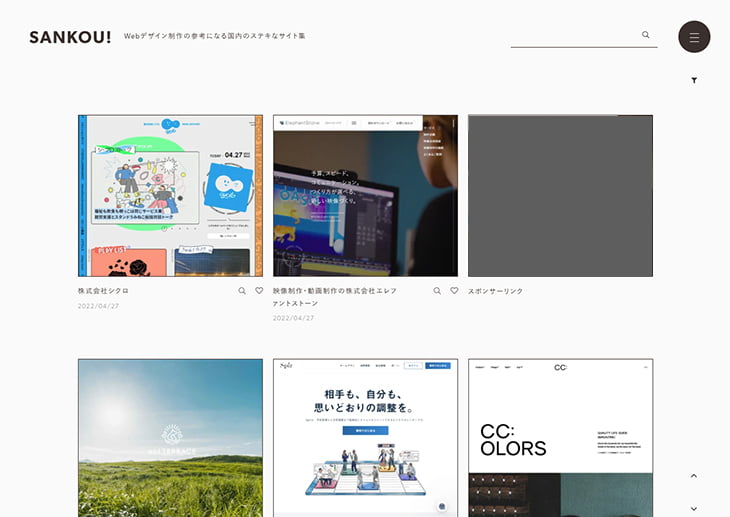
Task: Open the hamburger menu button
Action: pyautogui.click(x=694, y=37)
